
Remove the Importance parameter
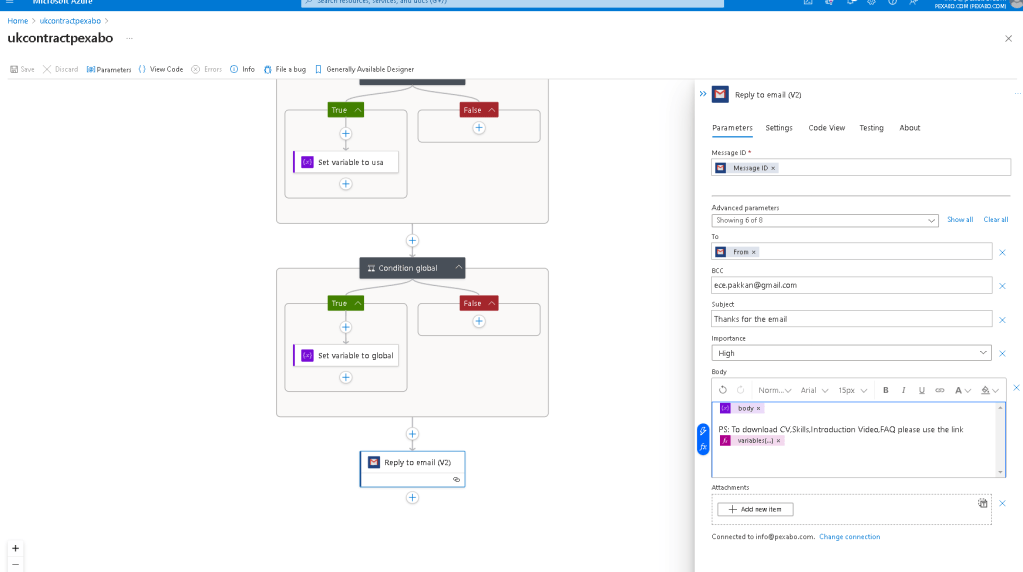[x=1002, y=354]
